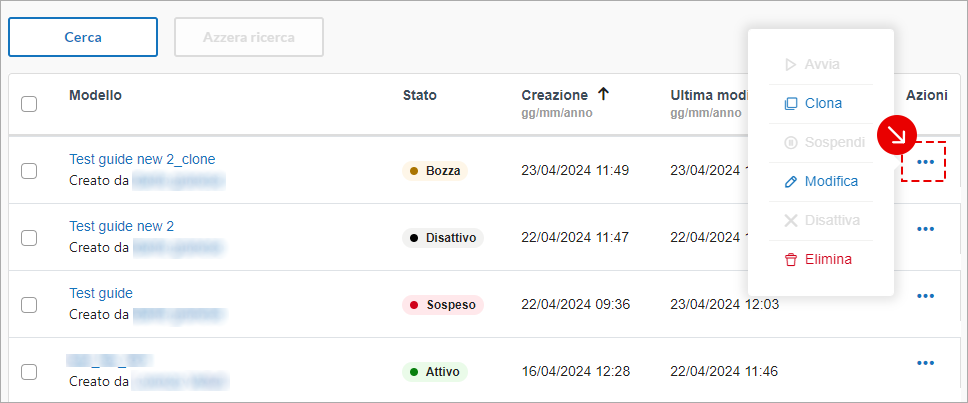Select the Test guide new 2_clone row checkbox
The width and height of the screenshot is (968, 403).
point(29,171)
